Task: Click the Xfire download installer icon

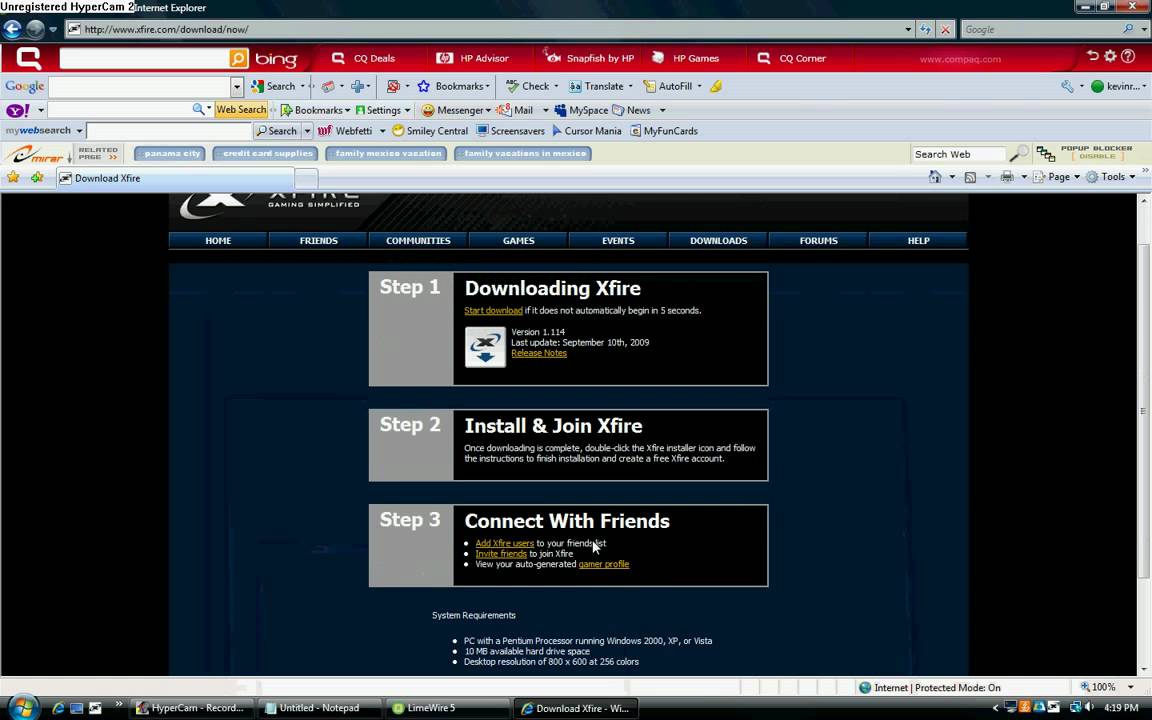Action: pos(485,347)
